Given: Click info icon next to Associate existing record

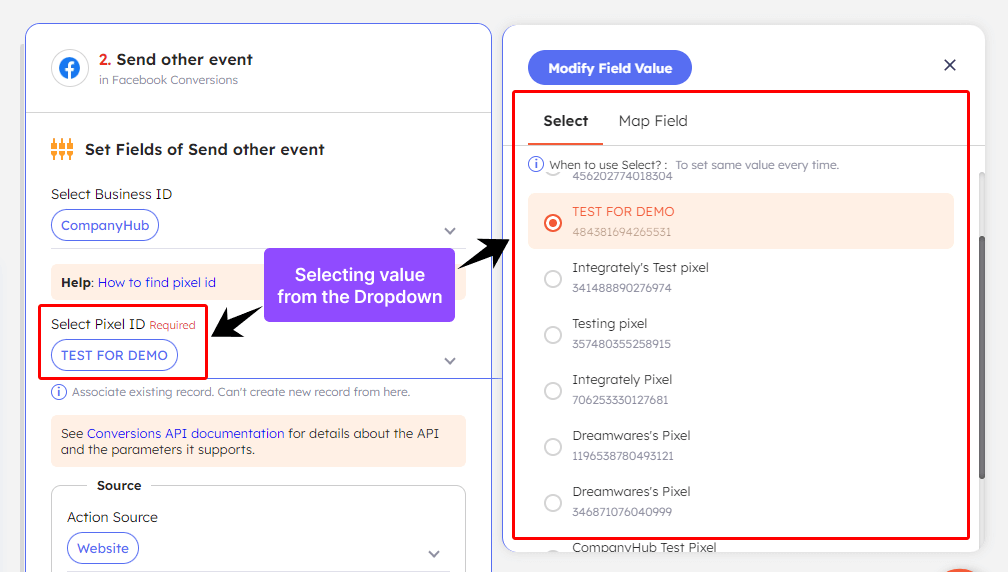Looking at the screenshot, I should coord(60,392).
